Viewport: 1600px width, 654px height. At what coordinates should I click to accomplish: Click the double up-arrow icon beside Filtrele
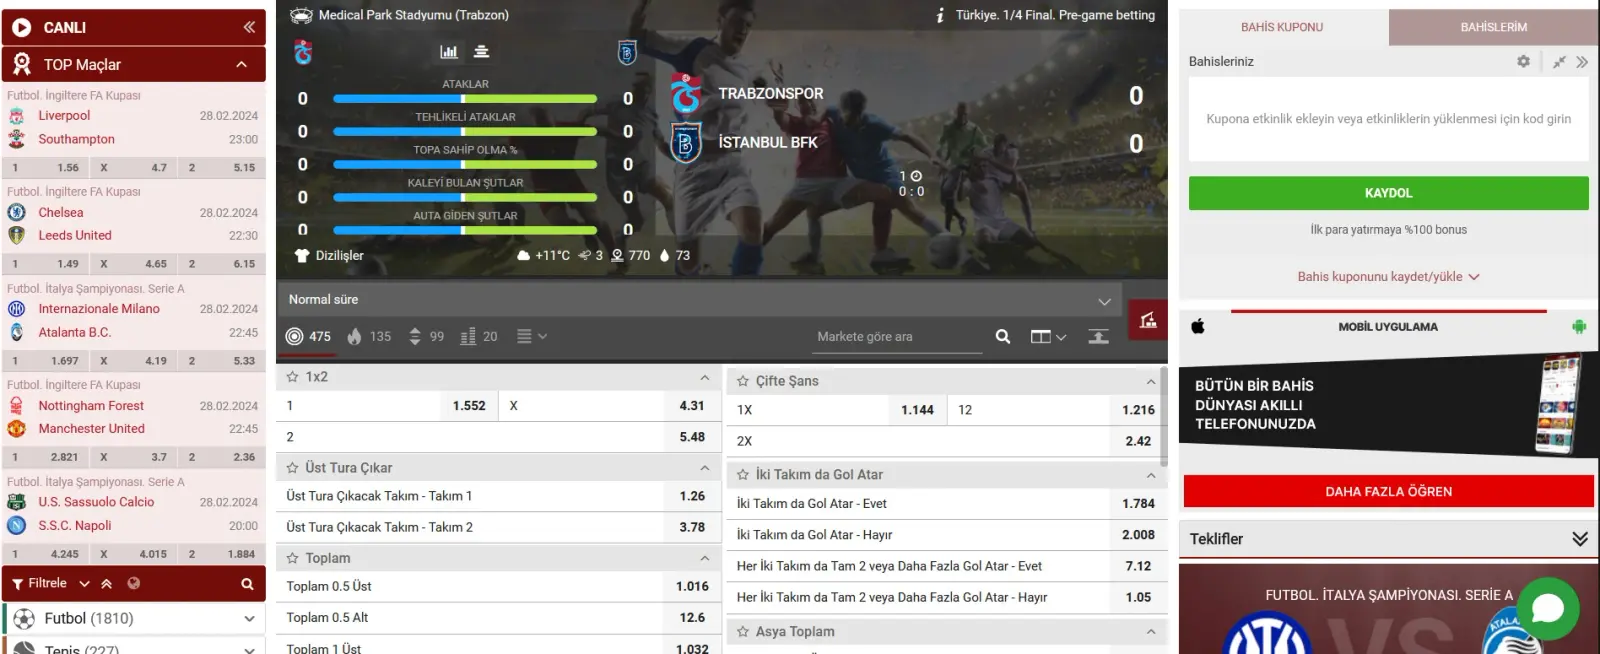click(107, 584)
